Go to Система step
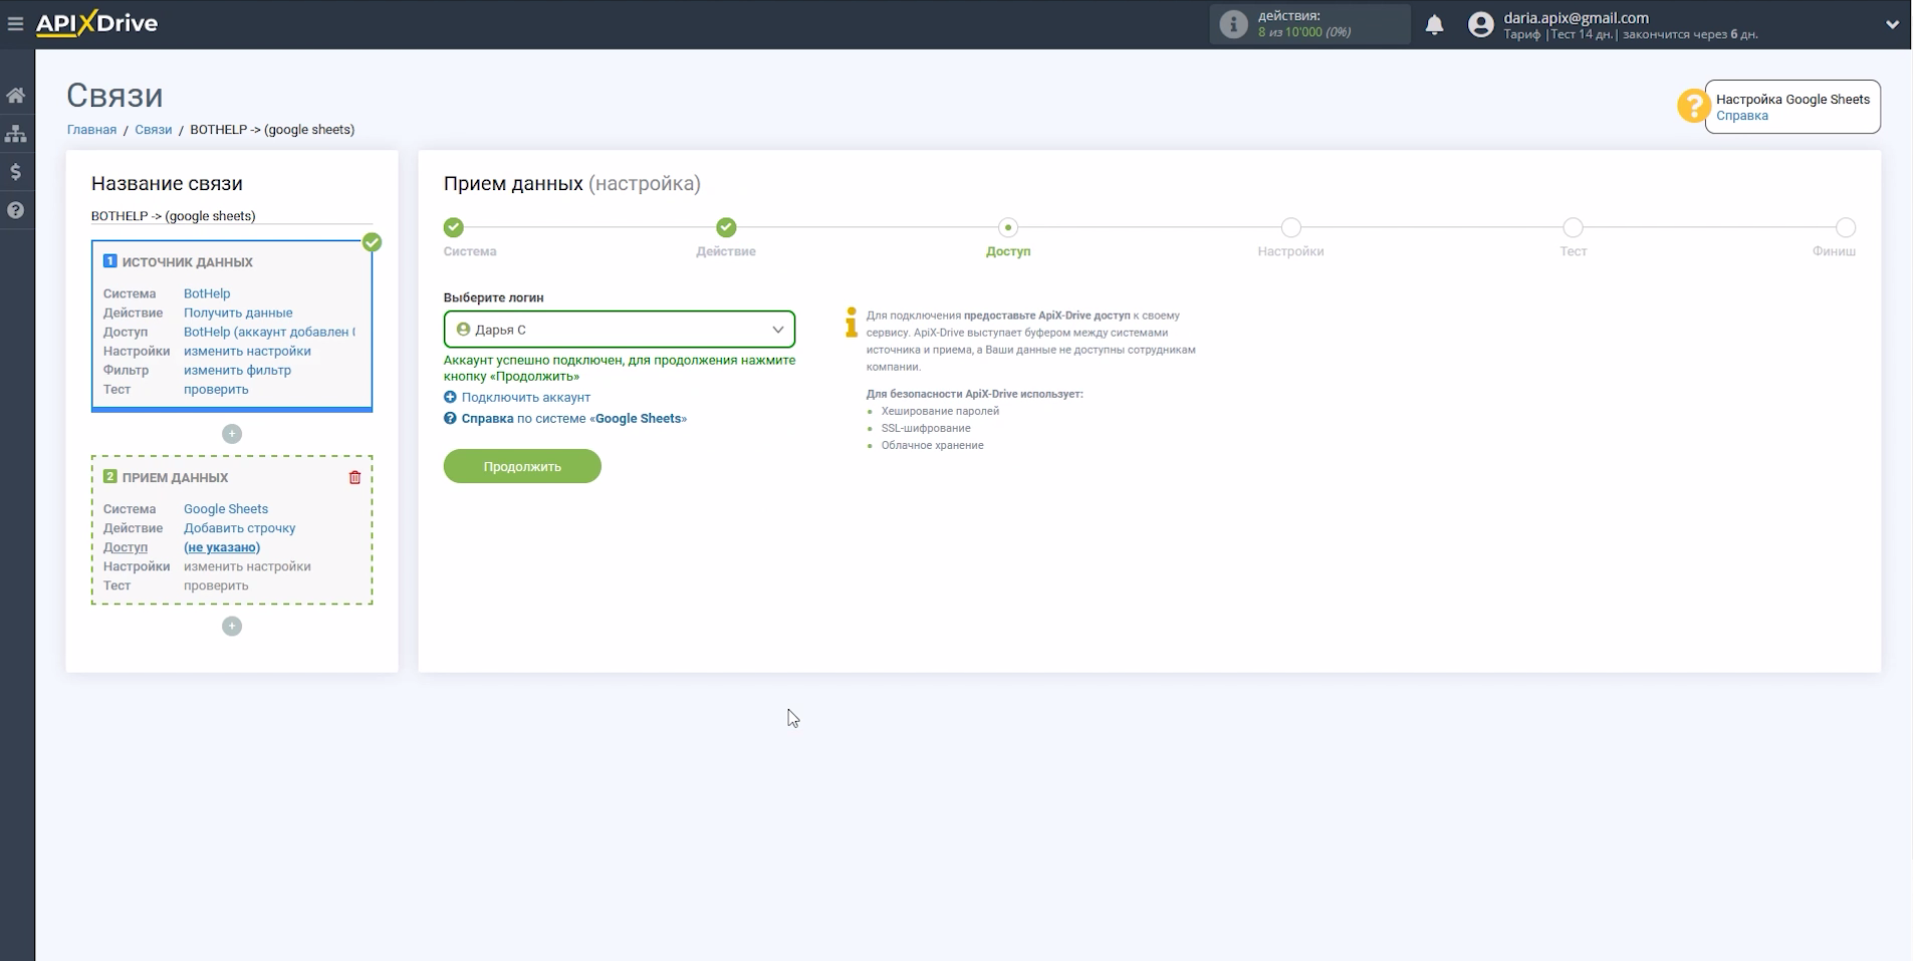 tap(454, 228)
